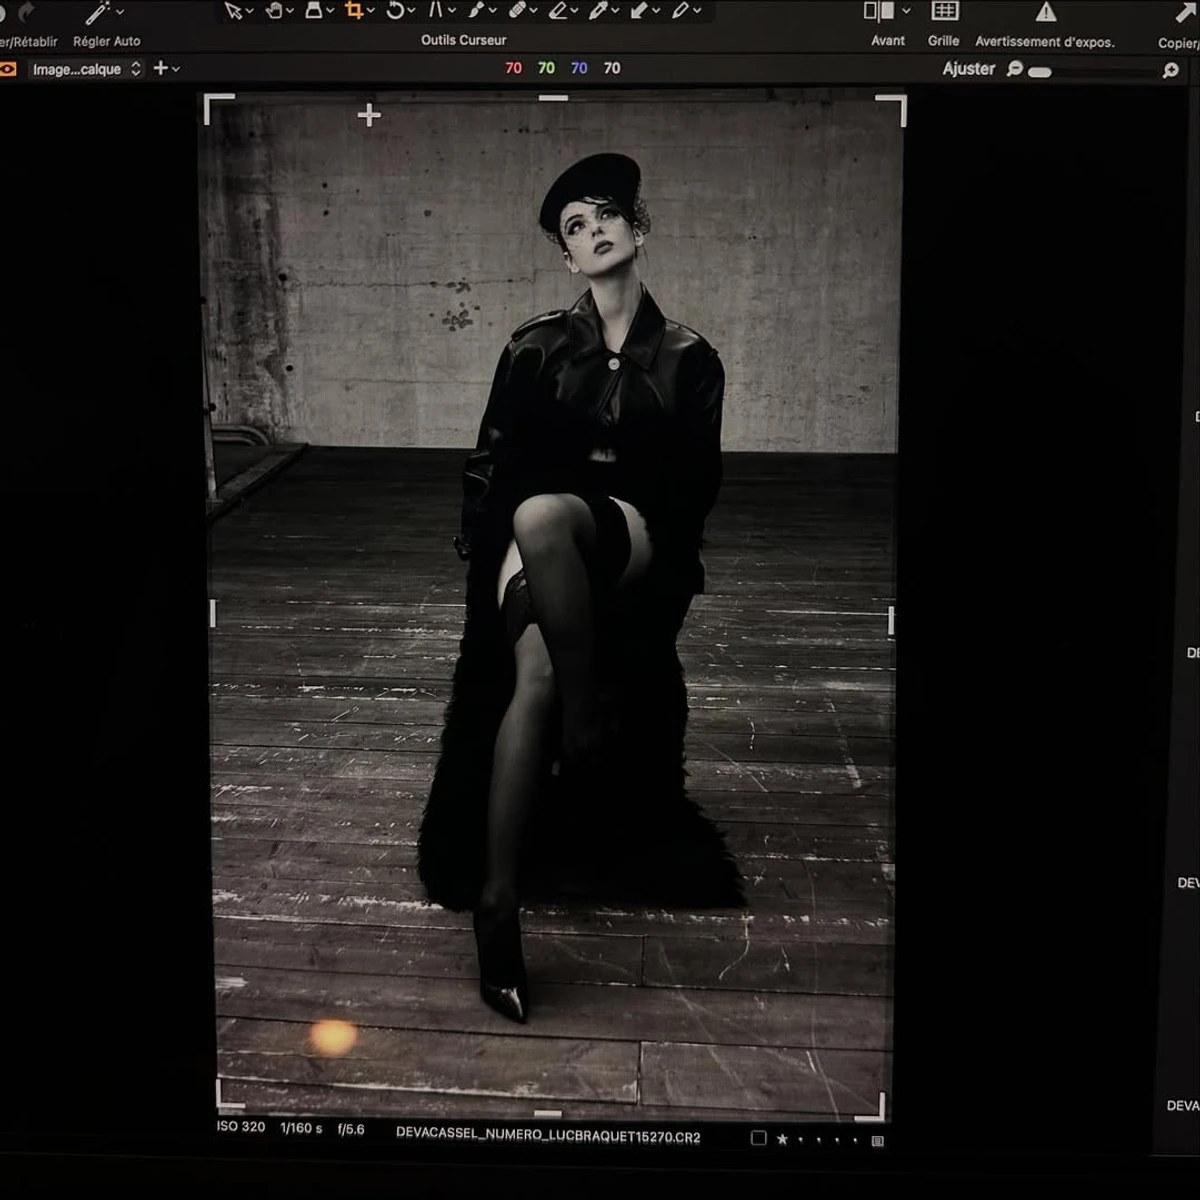Toggle the Grille grid overlay
The height and width of the screenshot is (1200, 1200).
[x=944, y=12]
